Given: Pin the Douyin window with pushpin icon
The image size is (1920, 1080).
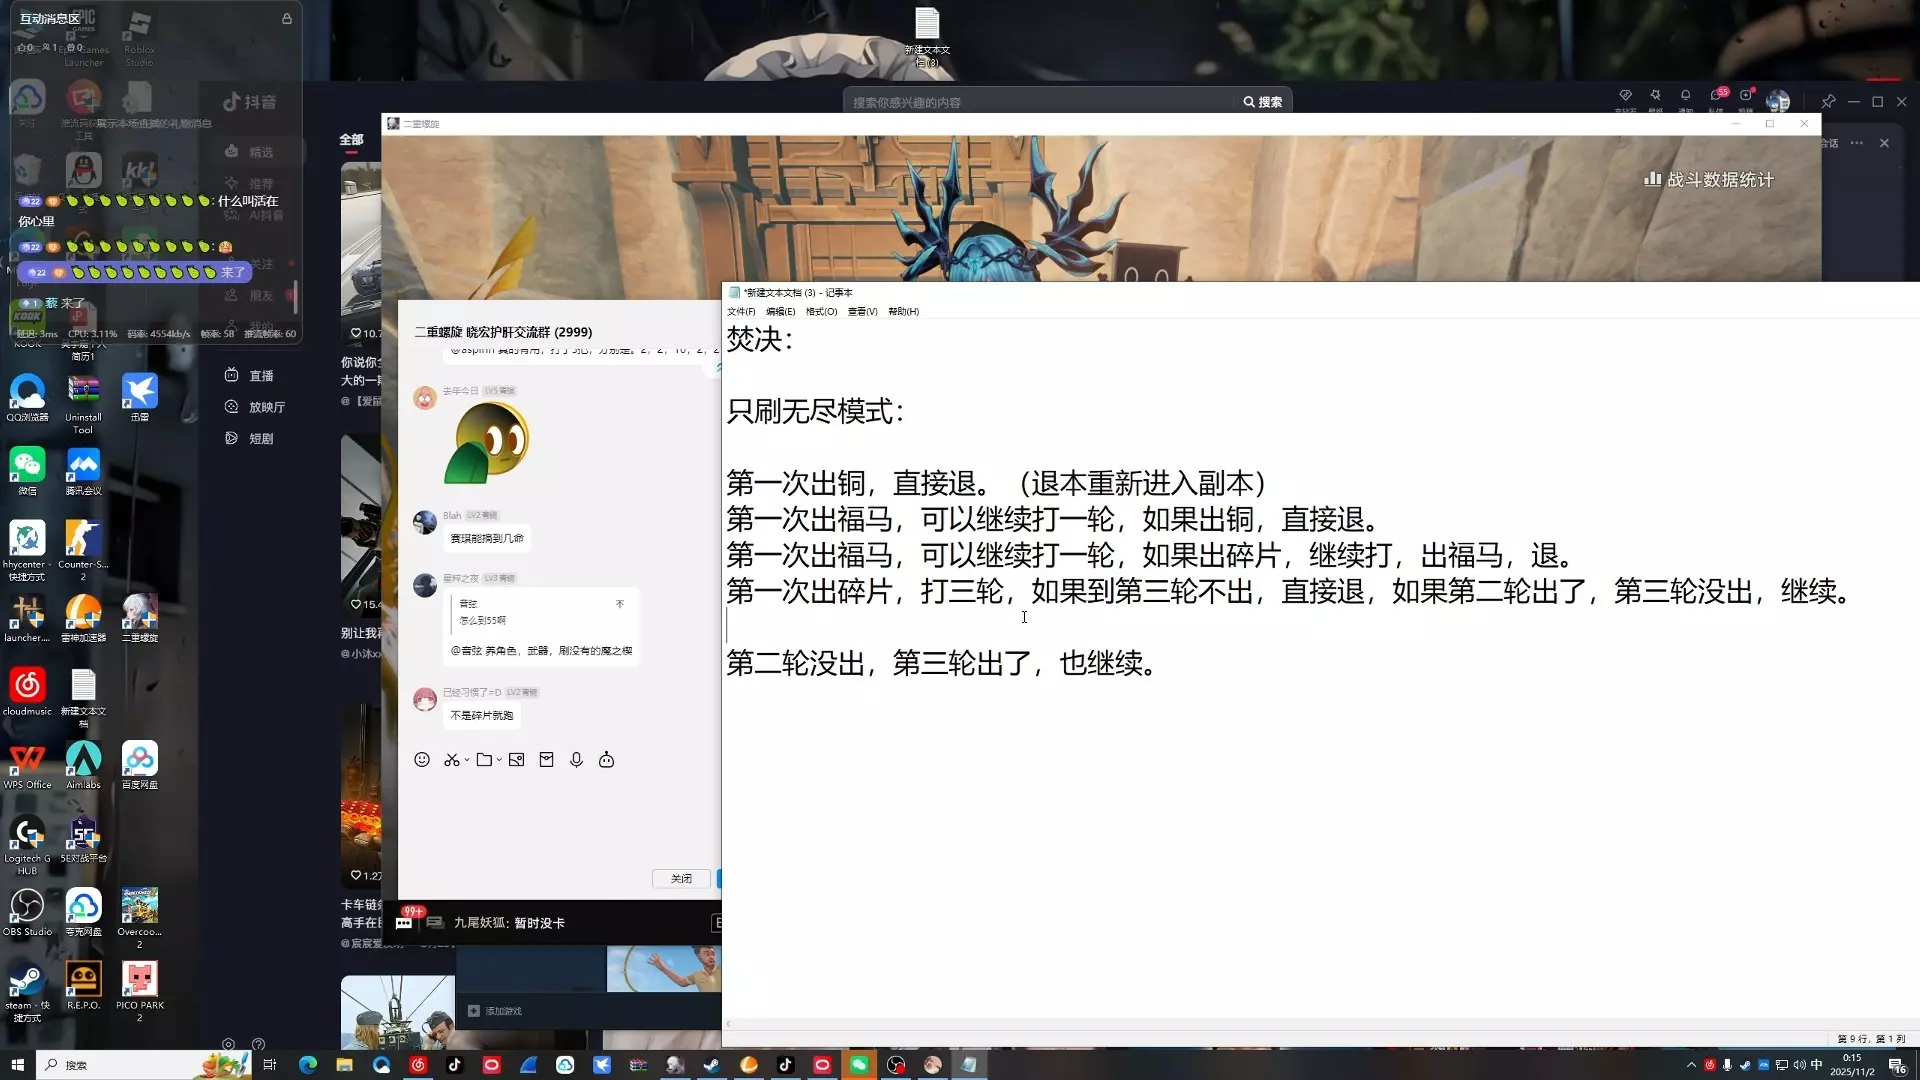Looking at the screenshot, I should point(1828,102).
